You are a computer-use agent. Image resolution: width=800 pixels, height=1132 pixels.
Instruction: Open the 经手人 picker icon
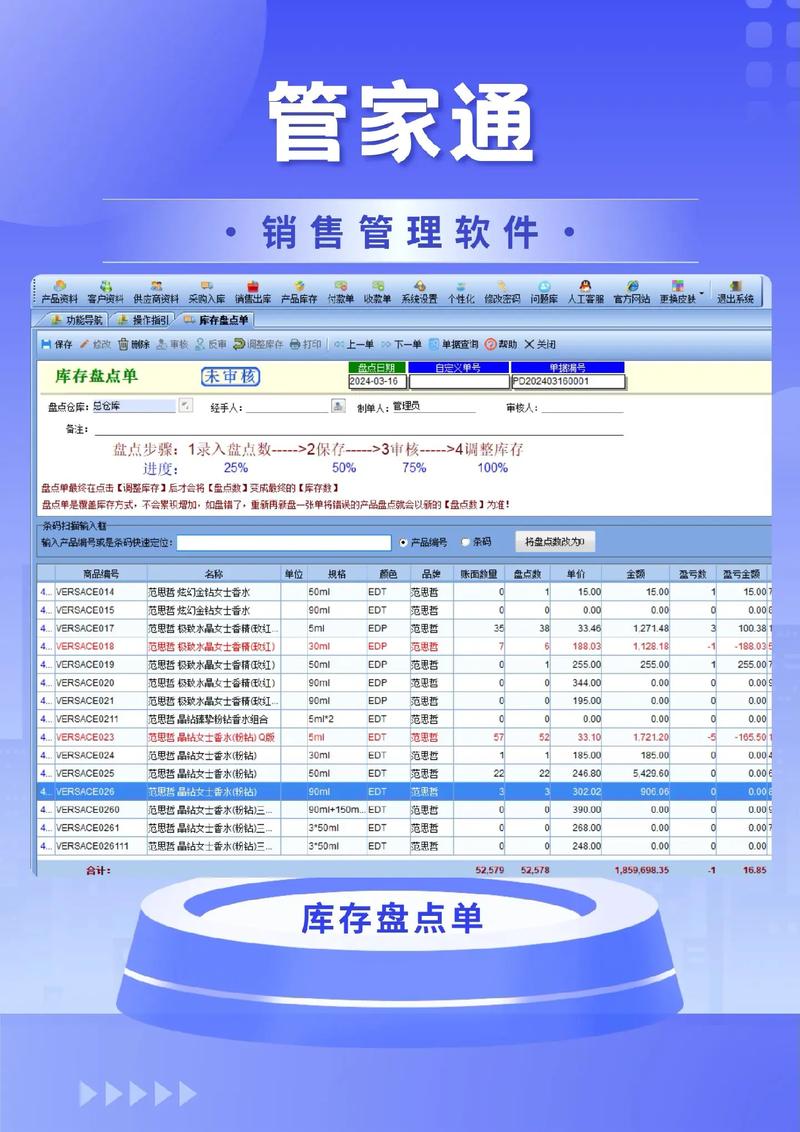pos(338,406)
